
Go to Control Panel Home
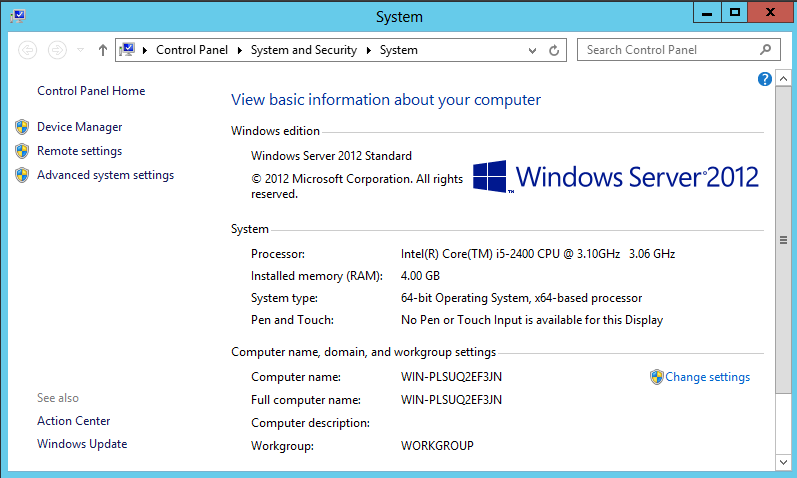click(91, 91)
